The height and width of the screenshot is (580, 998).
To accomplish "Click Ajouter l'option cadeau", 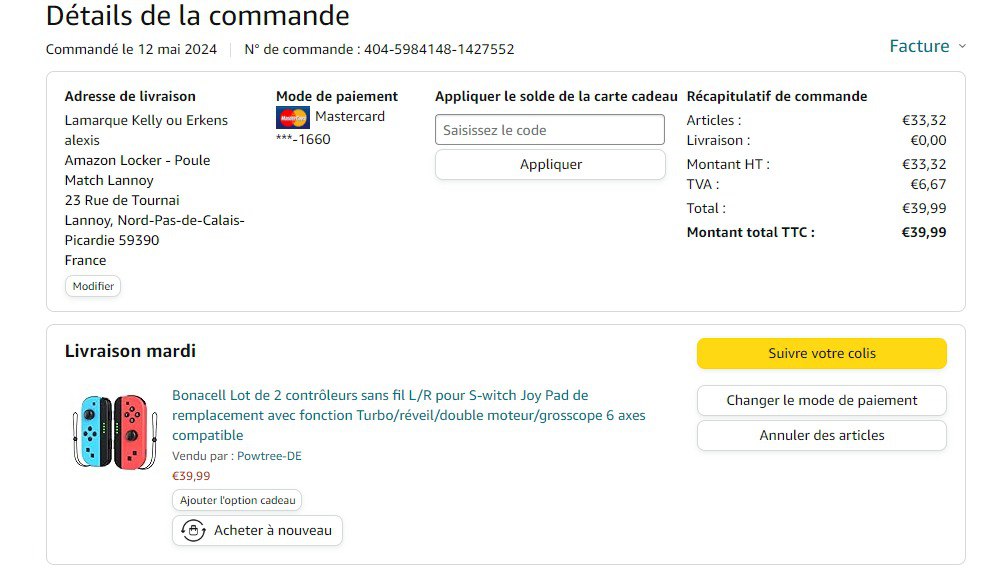I will pyautogui.click(x=237, y=500).
